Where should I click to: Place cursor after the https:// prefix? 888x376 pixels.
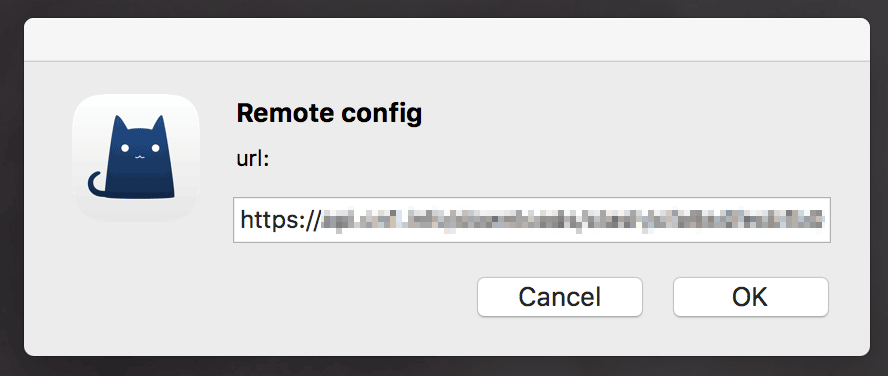click(321, 220)
